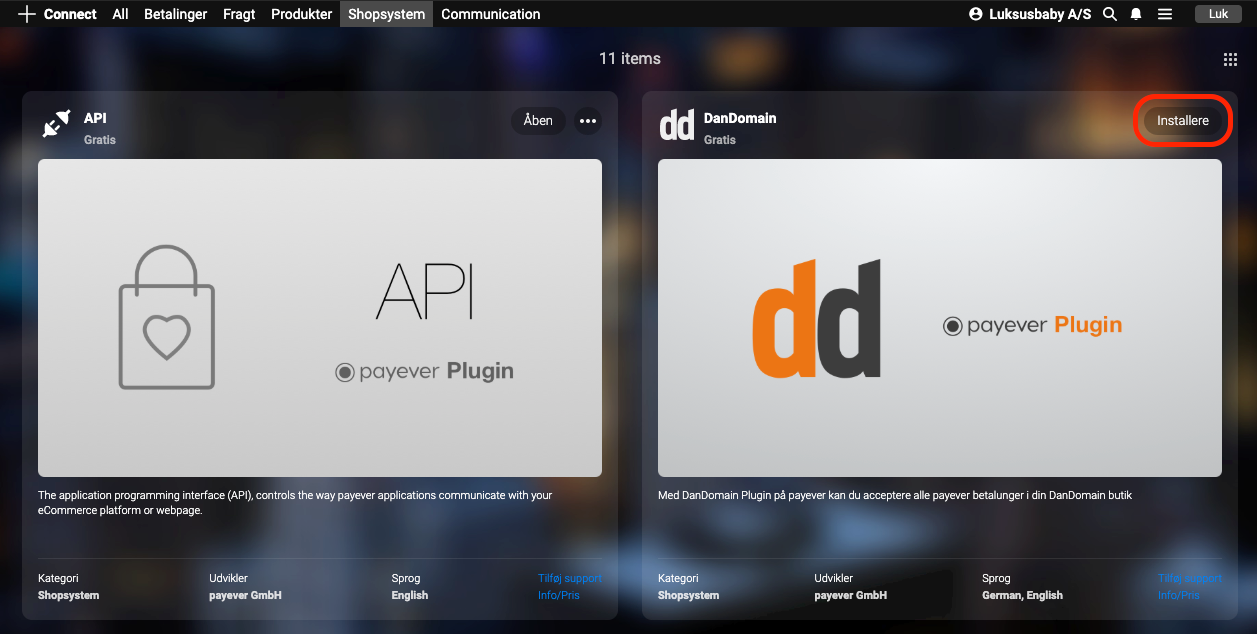This screenshot has height=634, width=1257.
Task: Open the hamburger menu icon
Action: tap(1165, 14)
